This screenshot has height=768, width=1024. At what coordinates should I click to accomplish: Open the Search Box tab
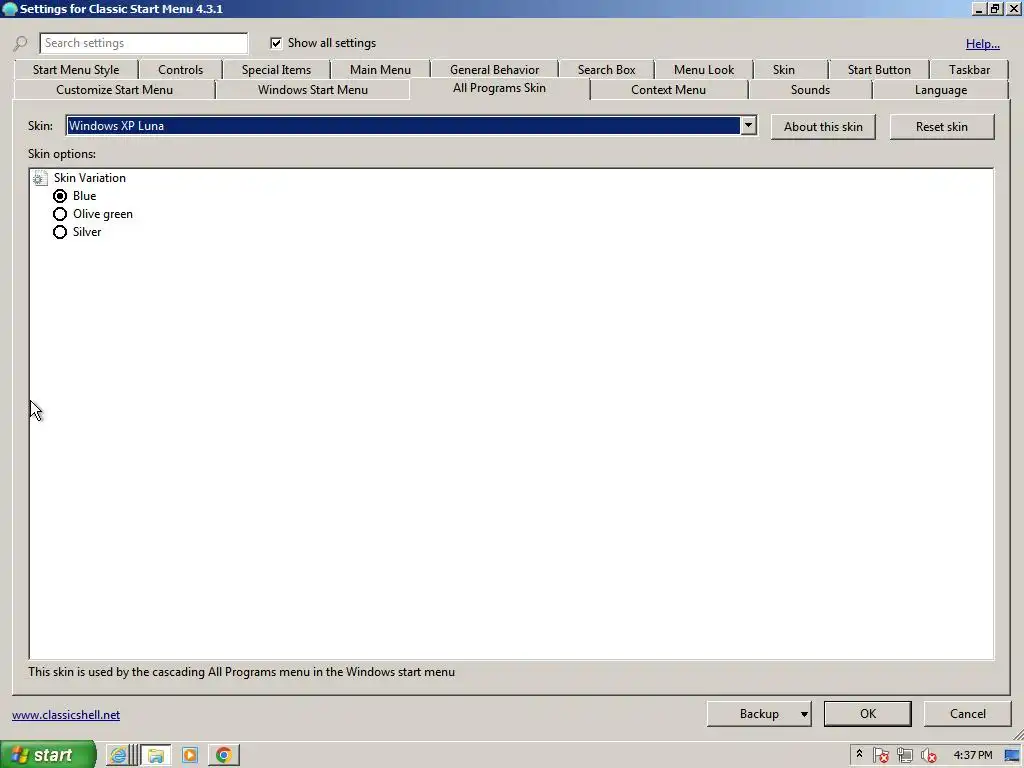(606, 70)
